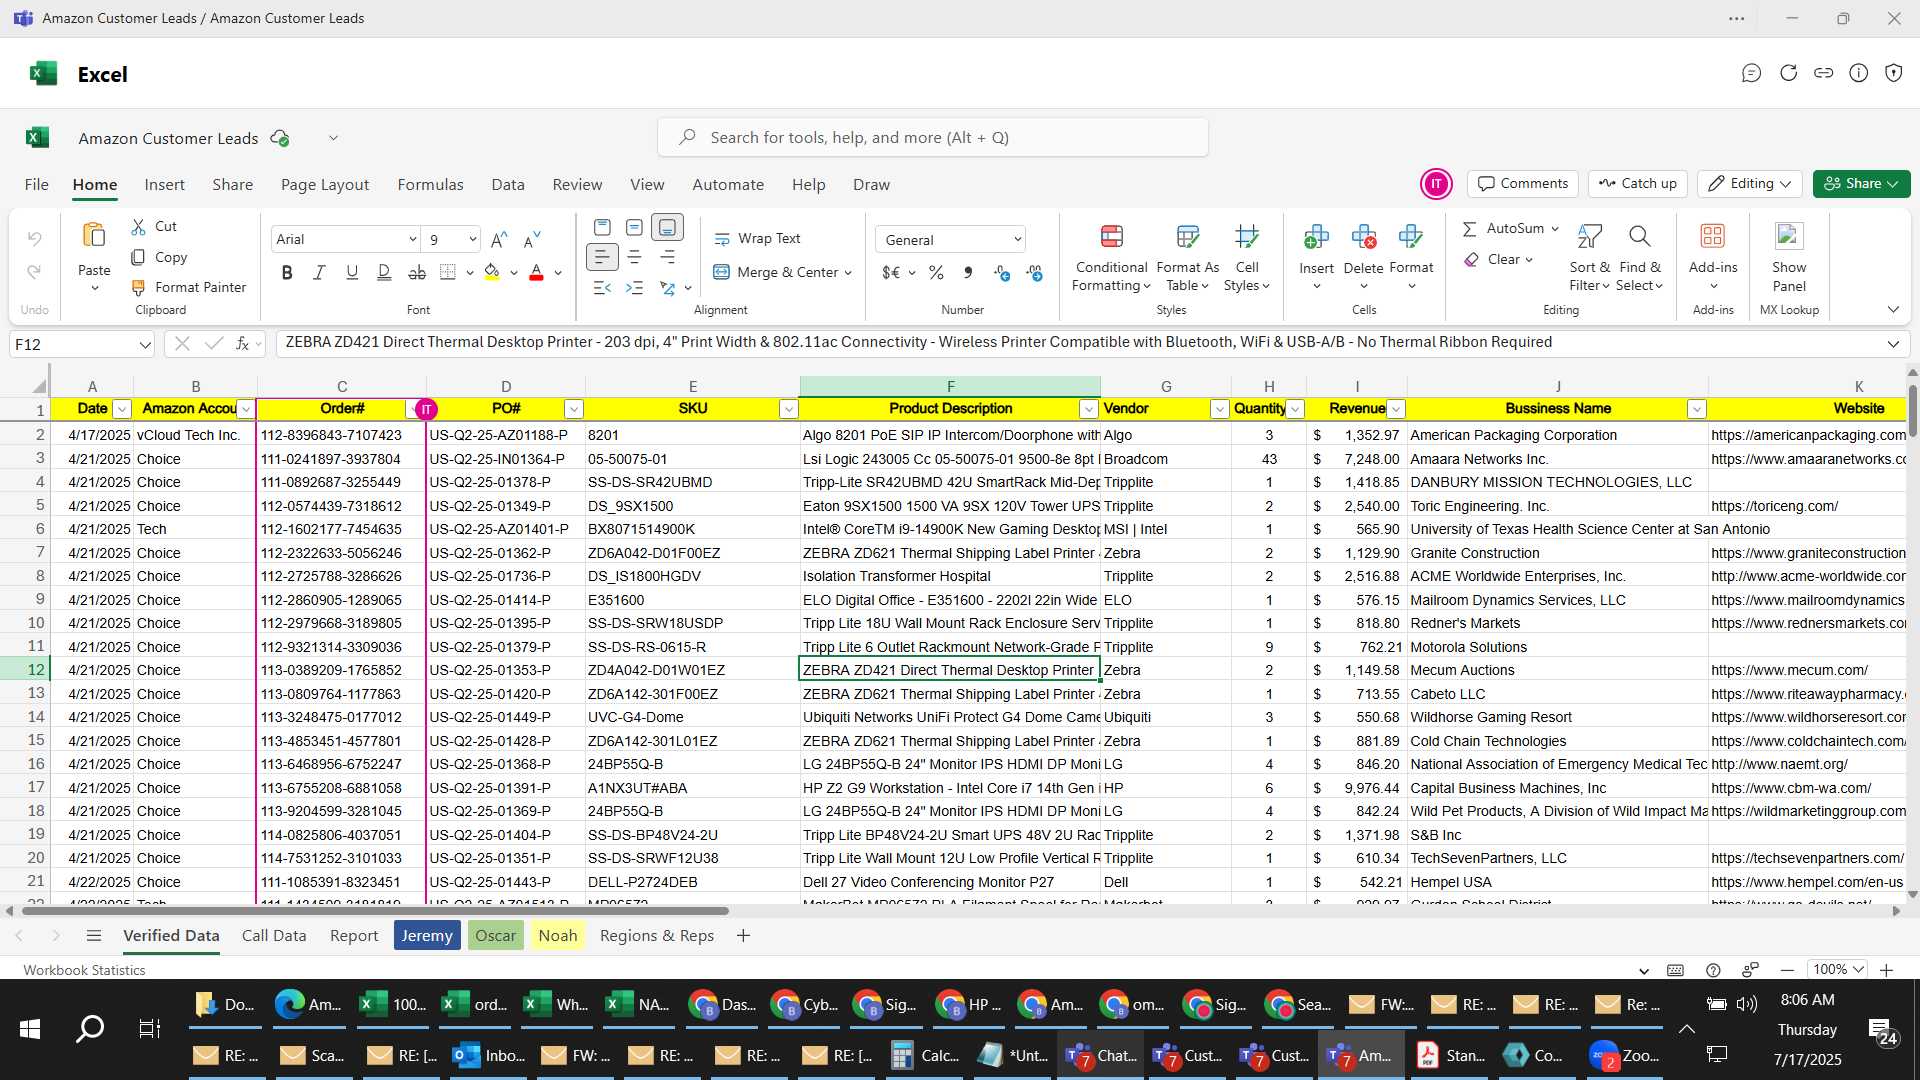Click the Align Right icon

(667, 258)
